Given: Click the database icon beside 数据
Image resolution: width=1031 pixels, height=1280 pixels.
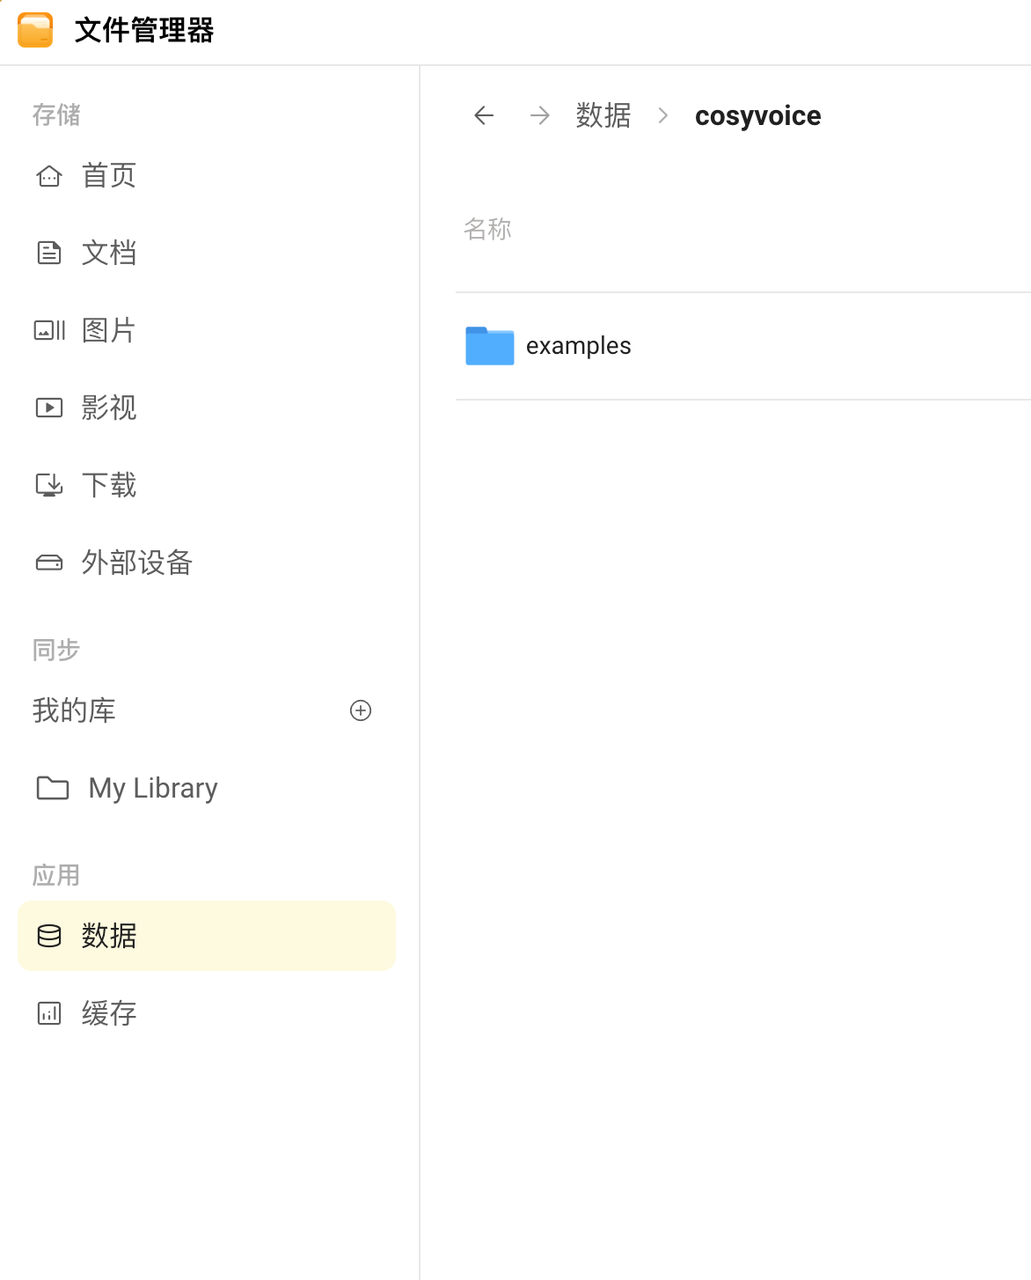Looking at the screenshot, I should [49, 936].
